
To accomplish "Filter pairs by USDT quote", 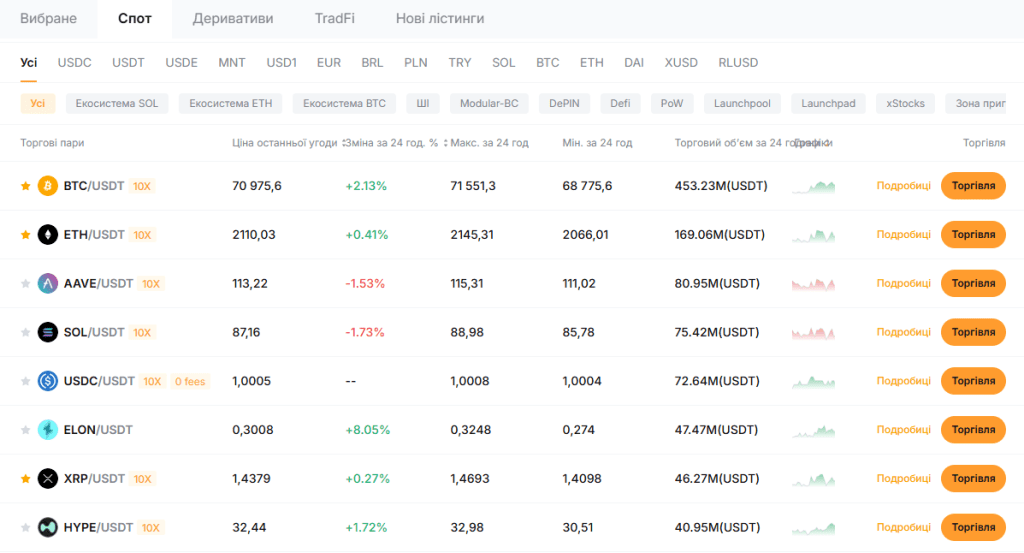I will [x=128, y=63].
